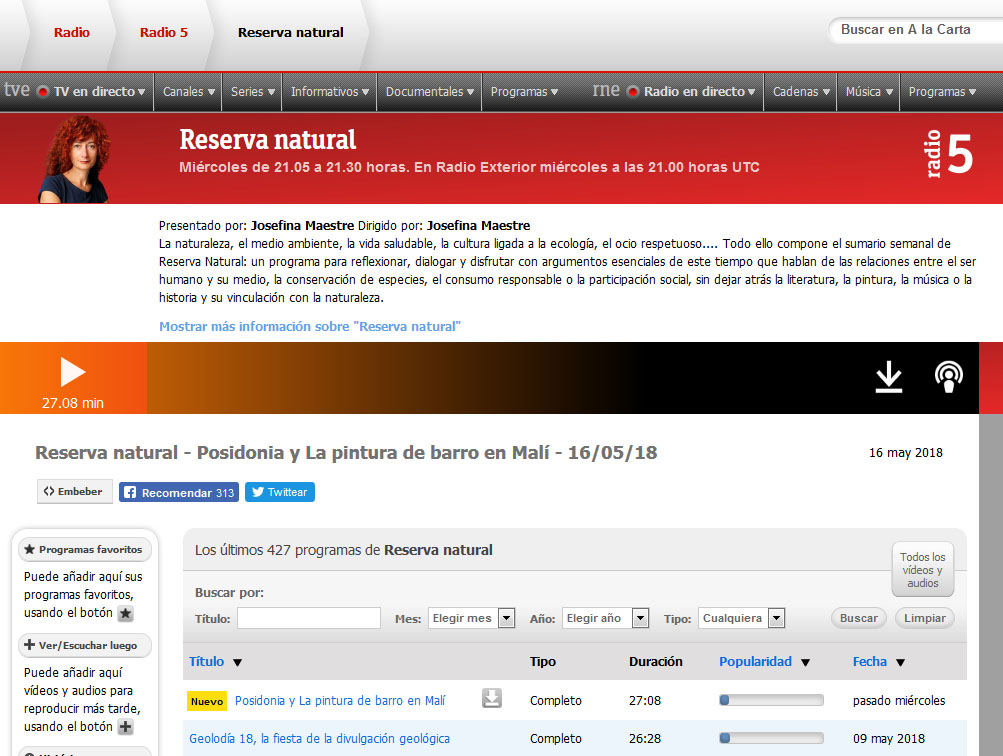
Task: Click the plus icon for listen later
Action: click(126, 727)
